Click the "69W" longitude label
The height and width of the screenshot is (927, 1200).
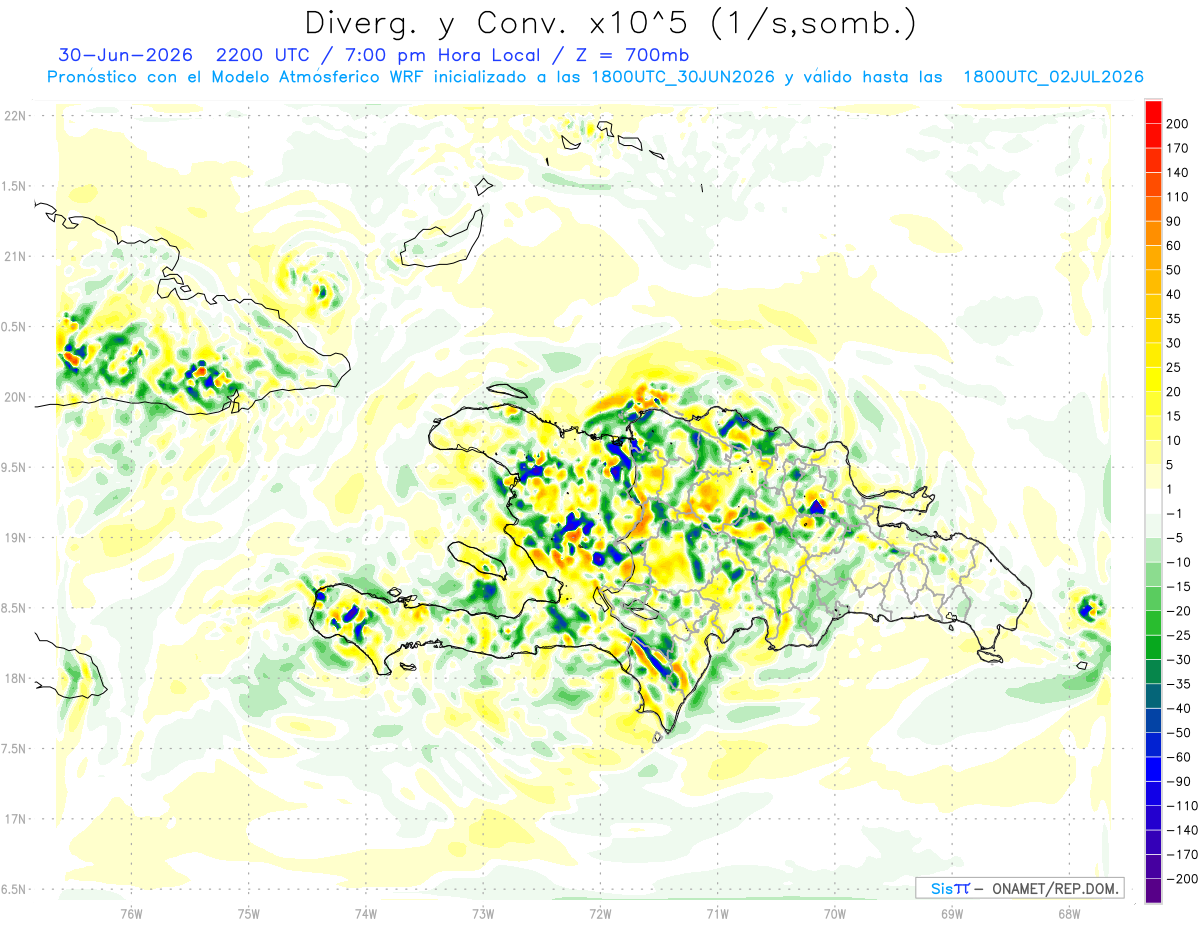coord(952,914)
